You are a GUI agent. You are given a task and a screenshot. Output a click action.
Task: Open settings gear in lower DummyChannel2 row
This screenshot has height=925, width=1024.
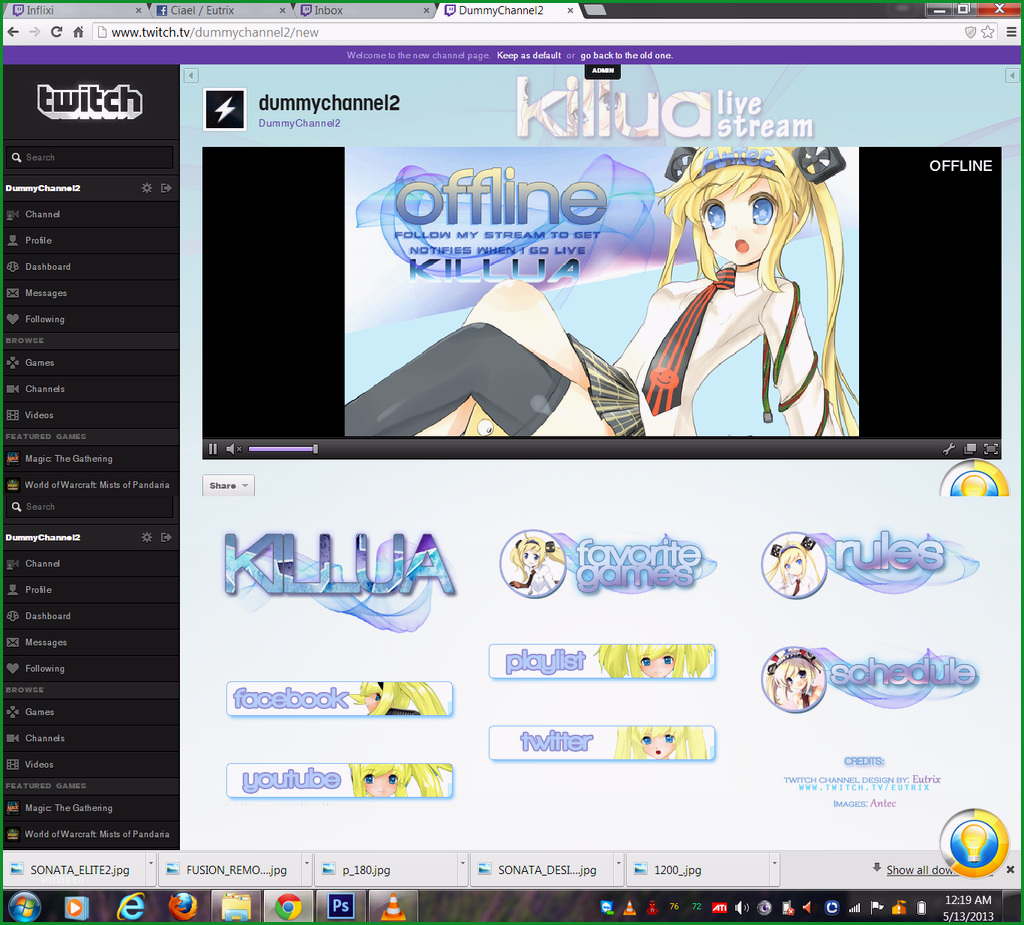(x=147, y=537)
